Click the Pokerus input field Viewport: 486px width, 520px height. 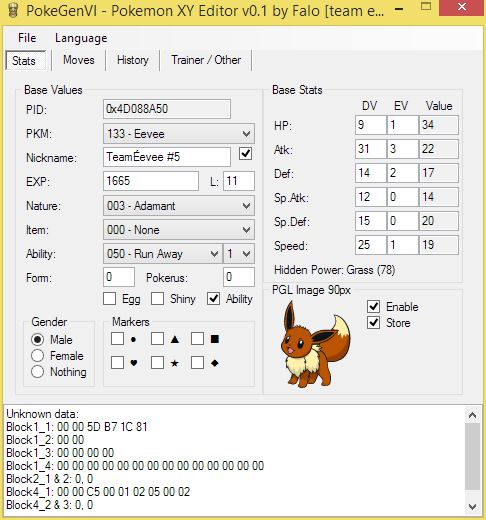pyautogui.click(x=239, y=277)
